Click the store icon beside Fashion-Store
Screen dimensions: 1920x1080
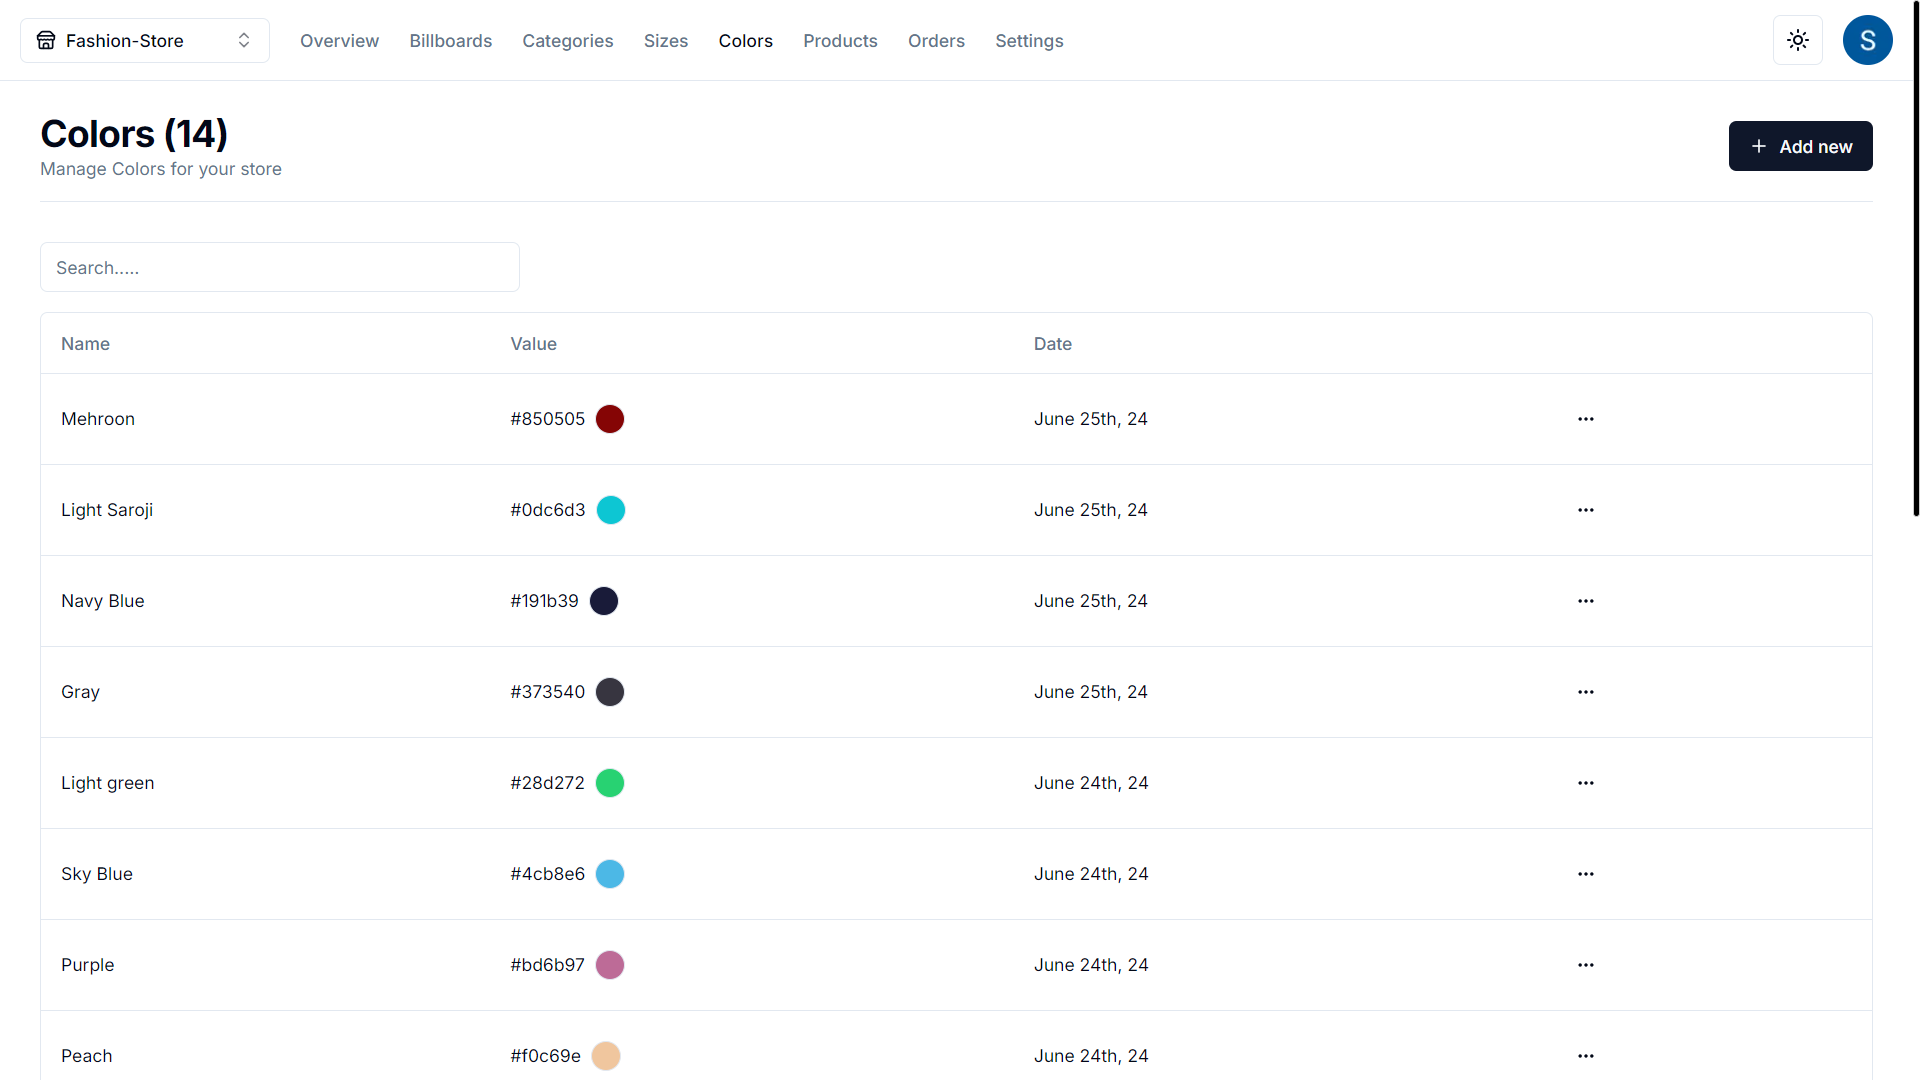pyautogui.click(x=46, y=40)
